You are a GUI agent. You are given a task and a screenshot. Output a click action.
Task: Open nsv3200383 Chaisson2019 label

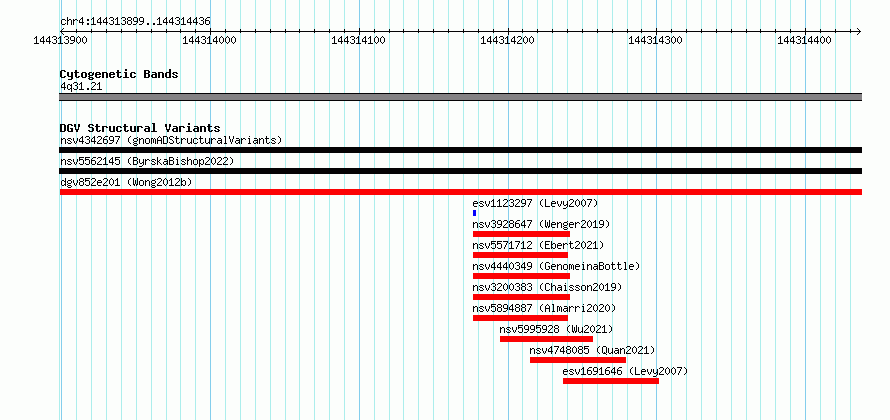pyautogui.click(x=547, y=287)
